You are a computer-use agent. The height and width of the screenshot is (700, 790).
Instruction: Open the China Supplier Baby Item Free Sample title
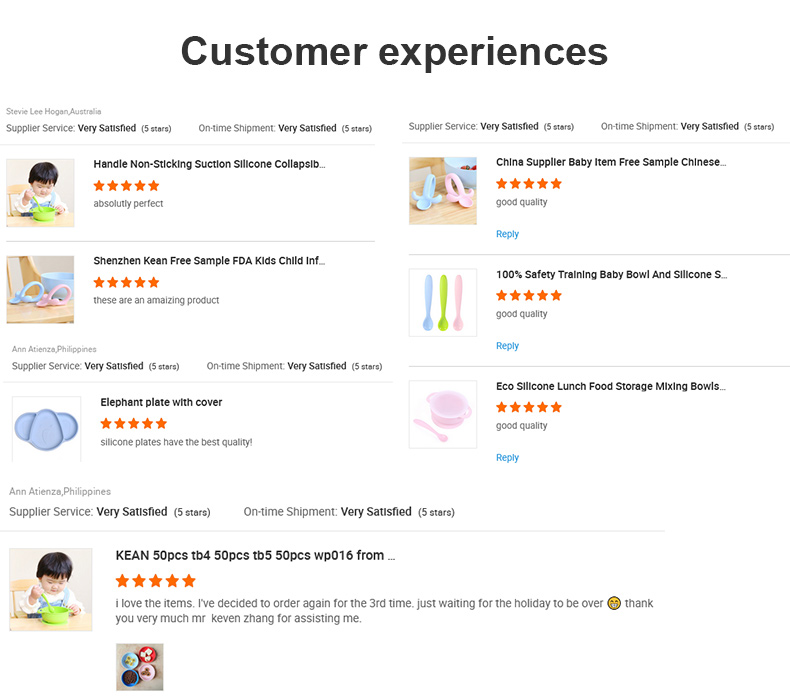(x=611, y=162)
